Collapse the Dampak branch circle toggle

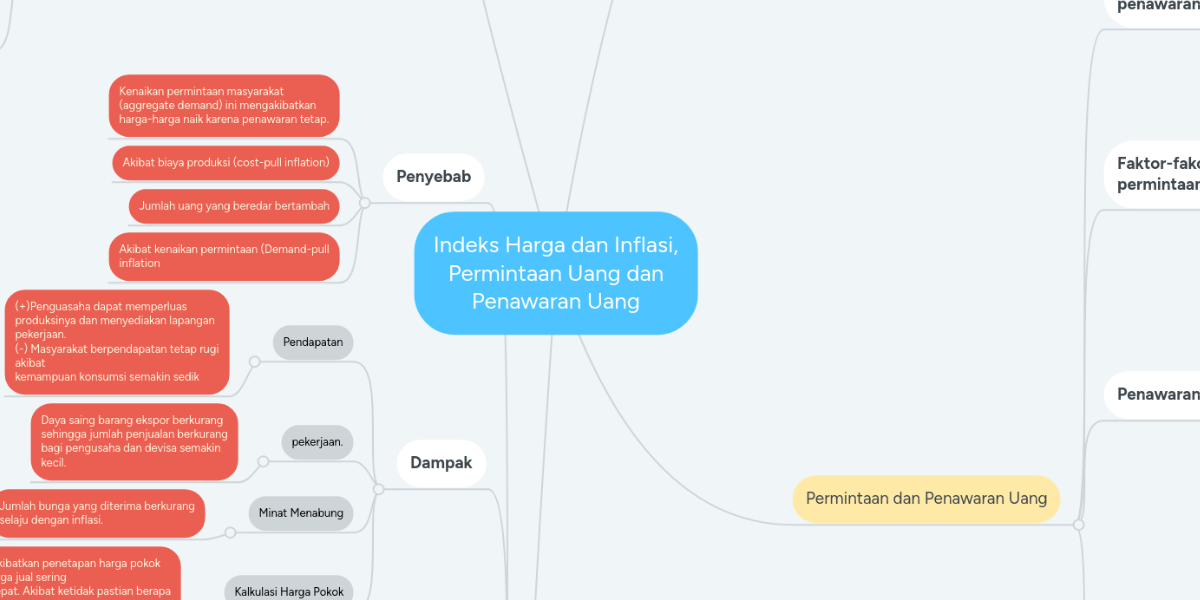[x=378, y=489]
